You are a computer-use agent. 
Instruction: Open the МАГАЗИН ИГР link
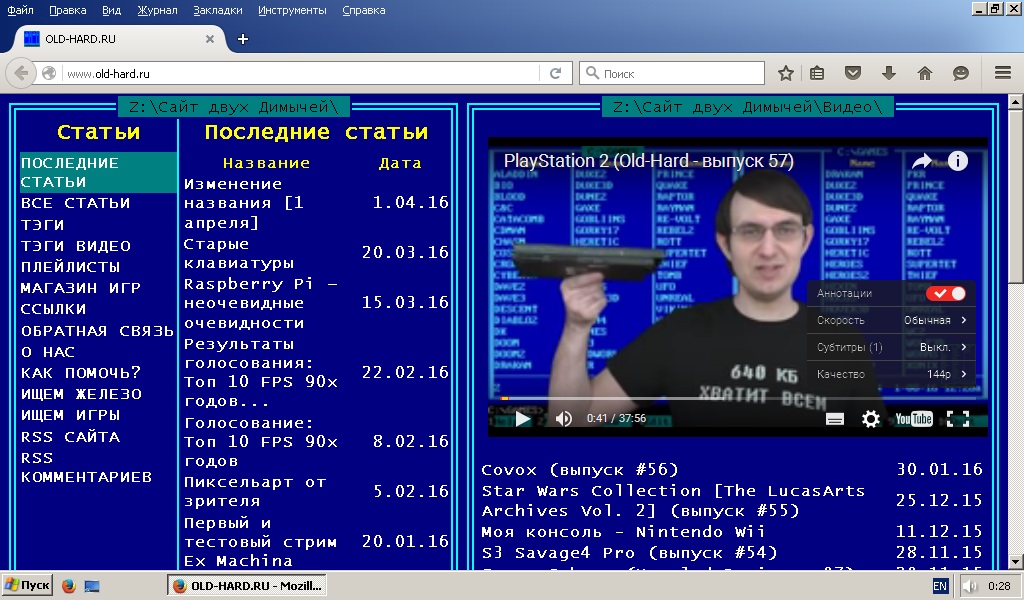(x=81, y=288)
